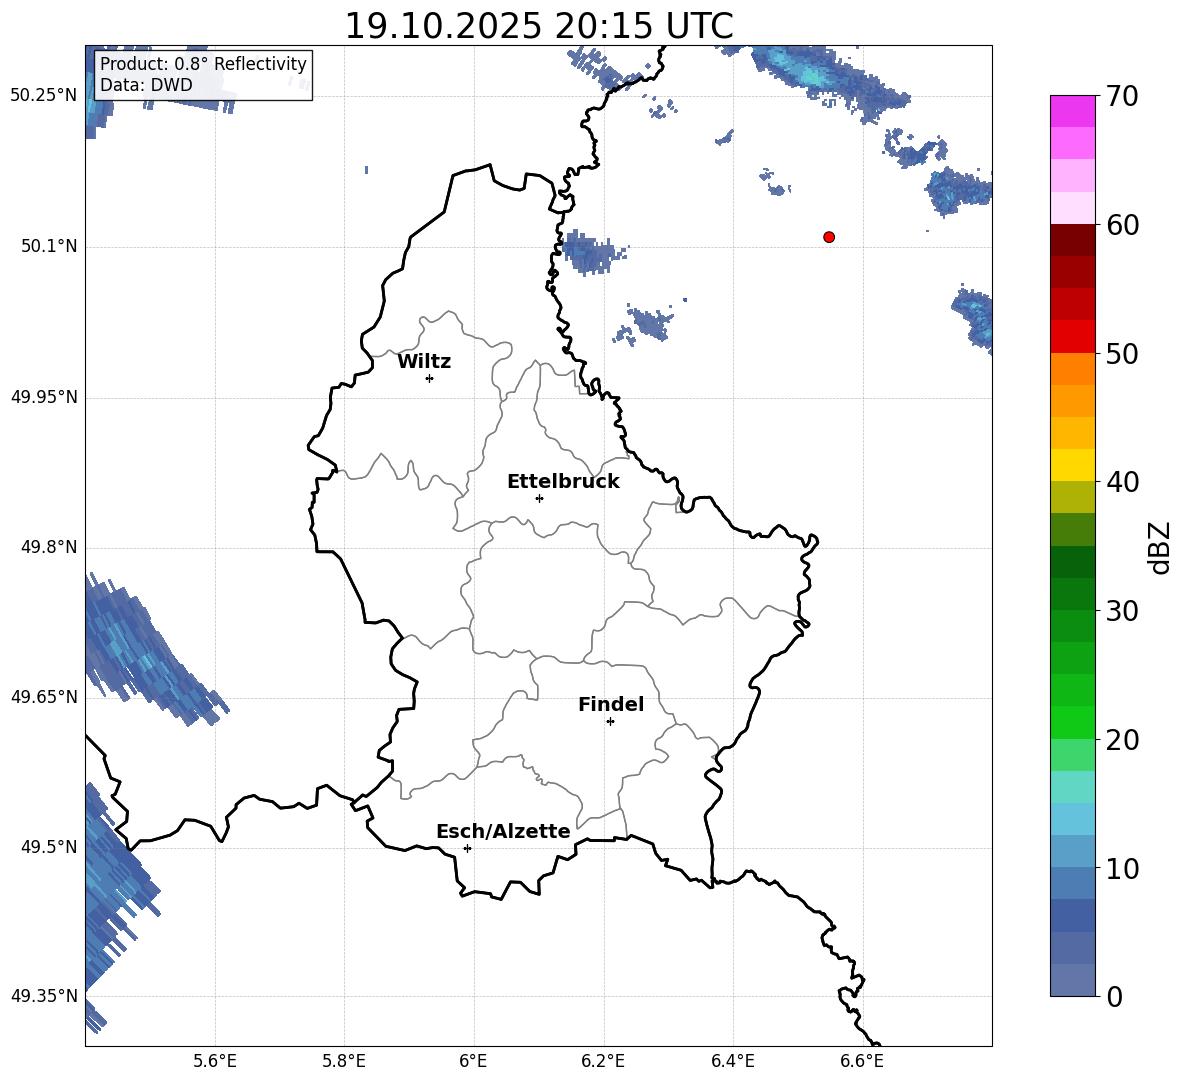Click the Findel cross marker

pos(610,722)
